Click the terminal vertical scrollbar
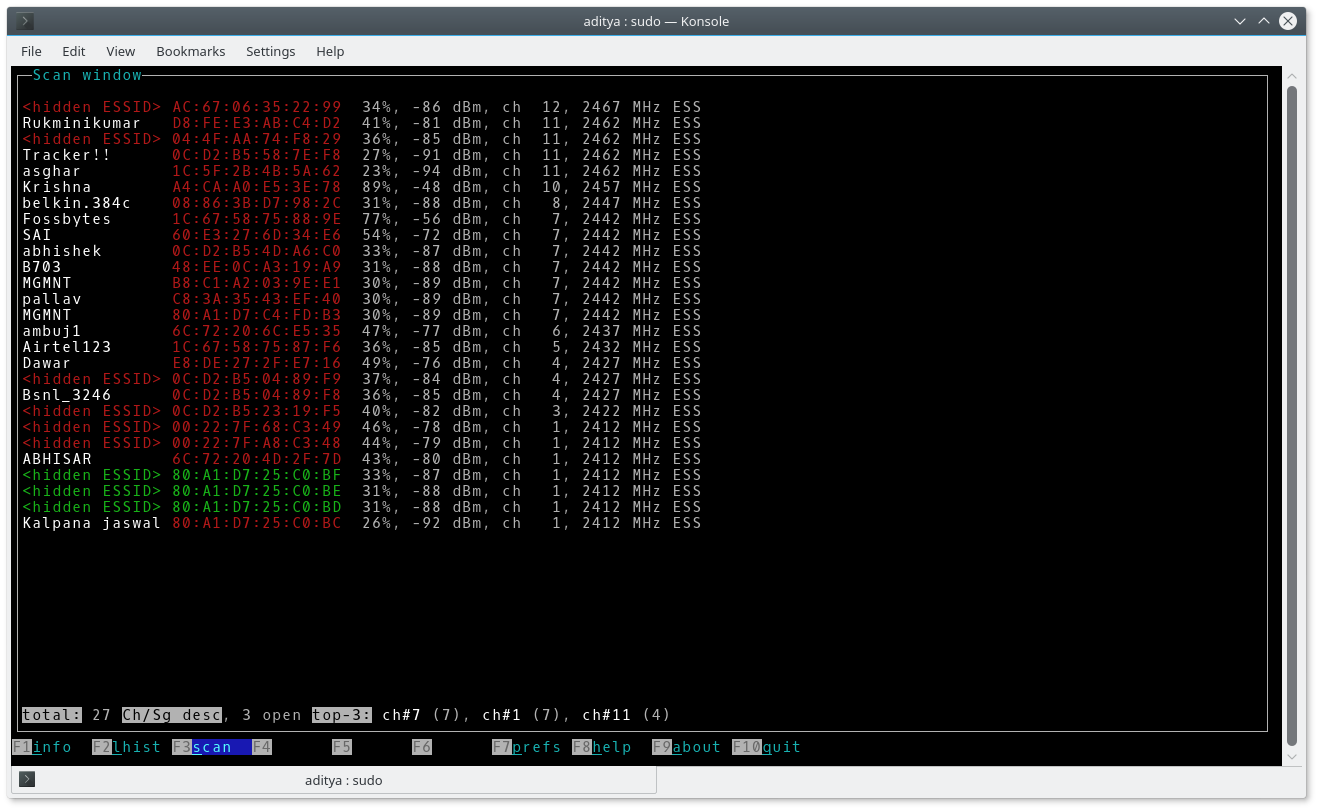1319x811 pixels. coord(1292,415)
